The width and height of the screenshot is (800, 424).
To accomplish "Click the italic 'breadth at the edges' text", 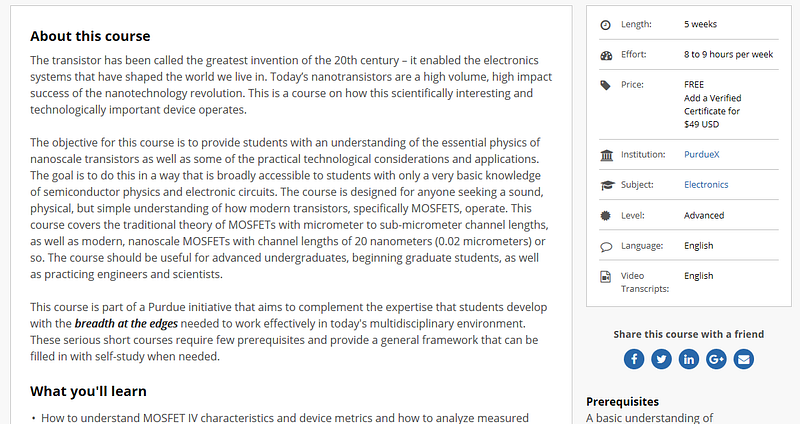I will [126, 323].
